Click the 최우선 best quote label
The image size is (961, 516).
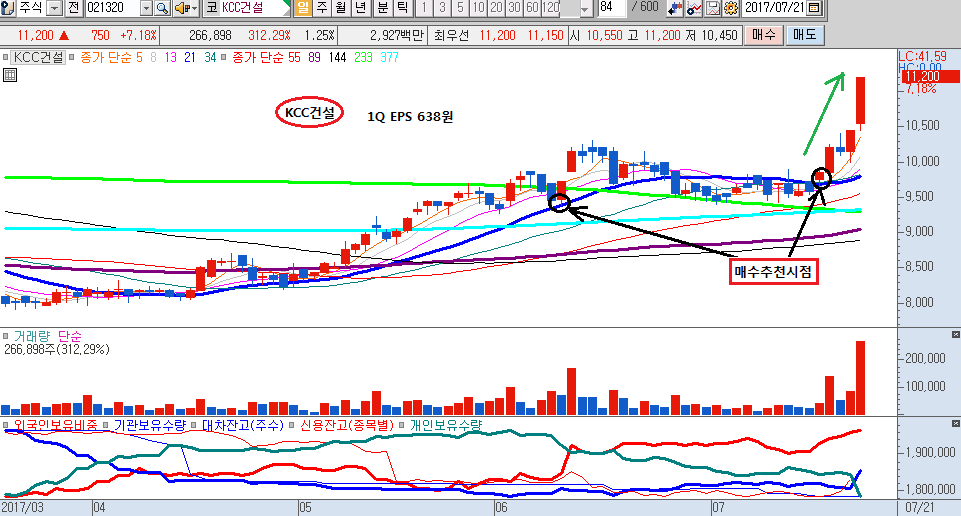tap(451, 36)
